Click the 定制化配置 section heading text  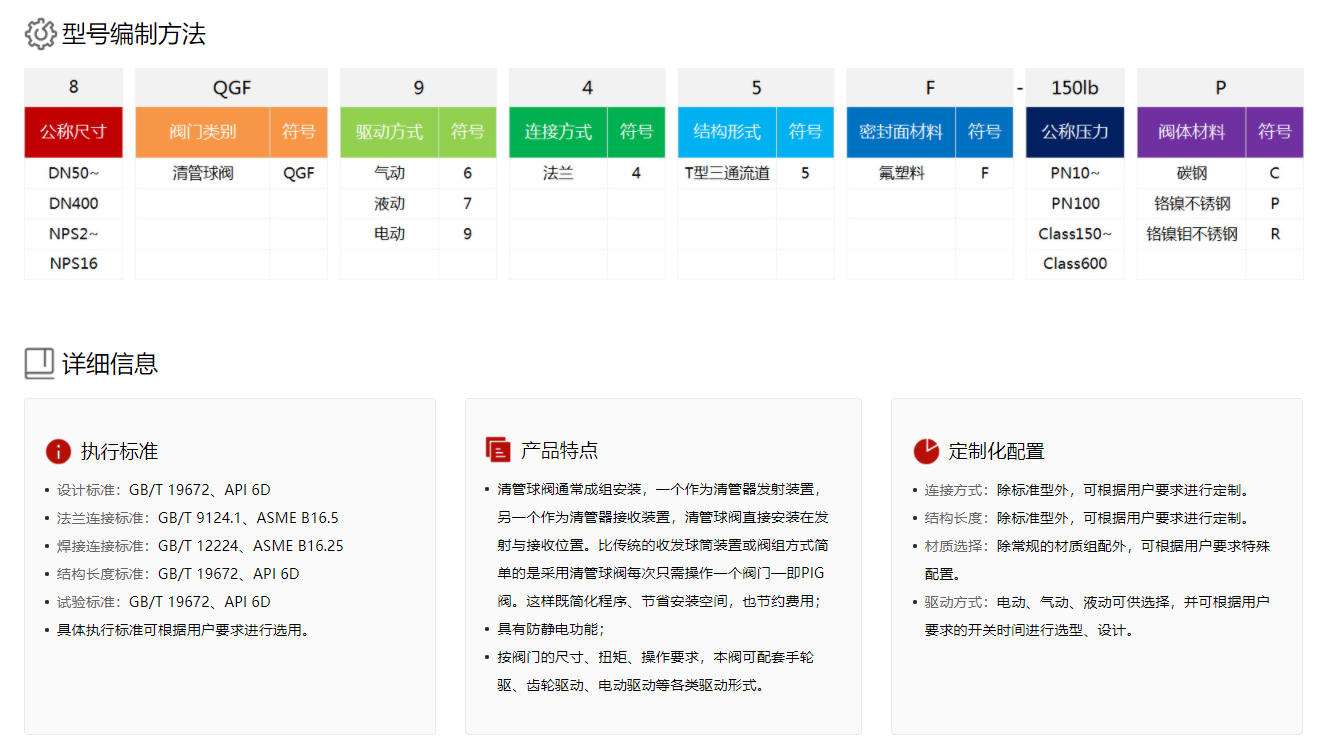(995, 451)
